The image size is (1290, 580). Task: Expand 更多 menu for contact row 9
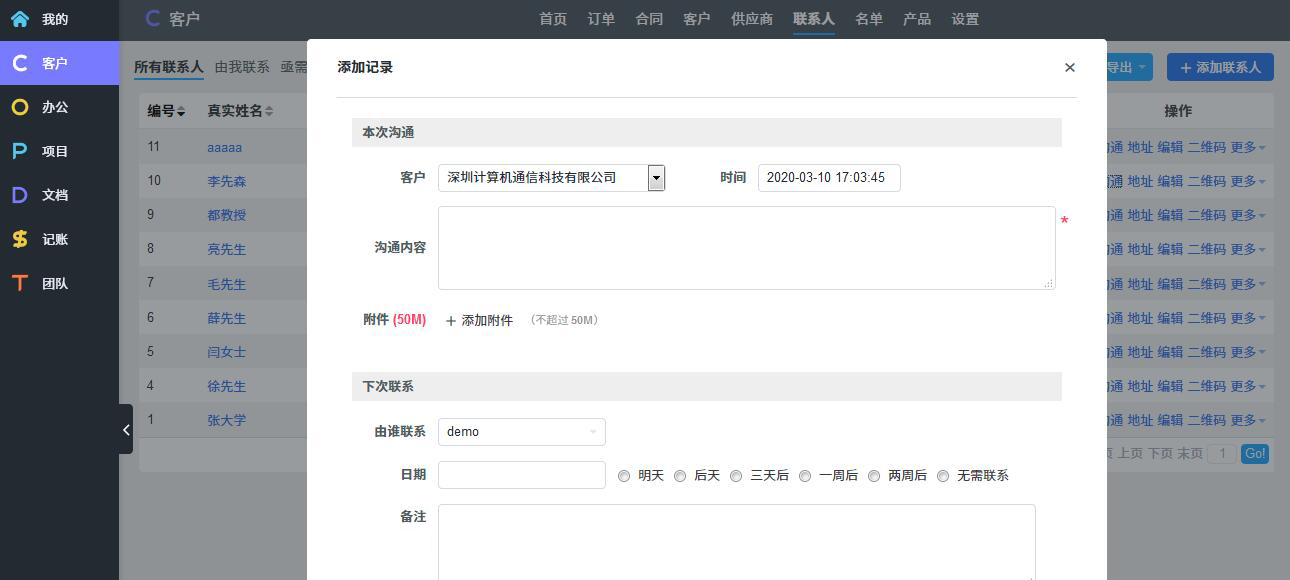point(1248,215)
